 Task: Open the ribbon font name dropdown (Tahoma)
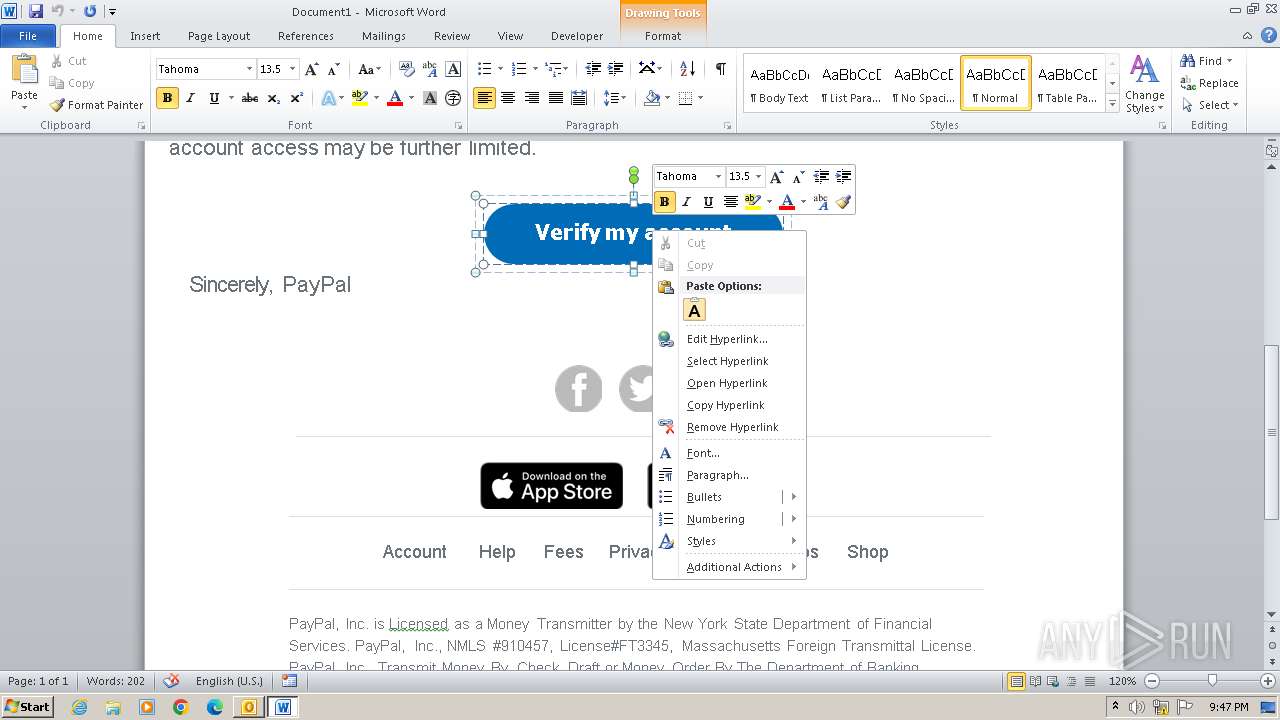click(x=249, y=69)
